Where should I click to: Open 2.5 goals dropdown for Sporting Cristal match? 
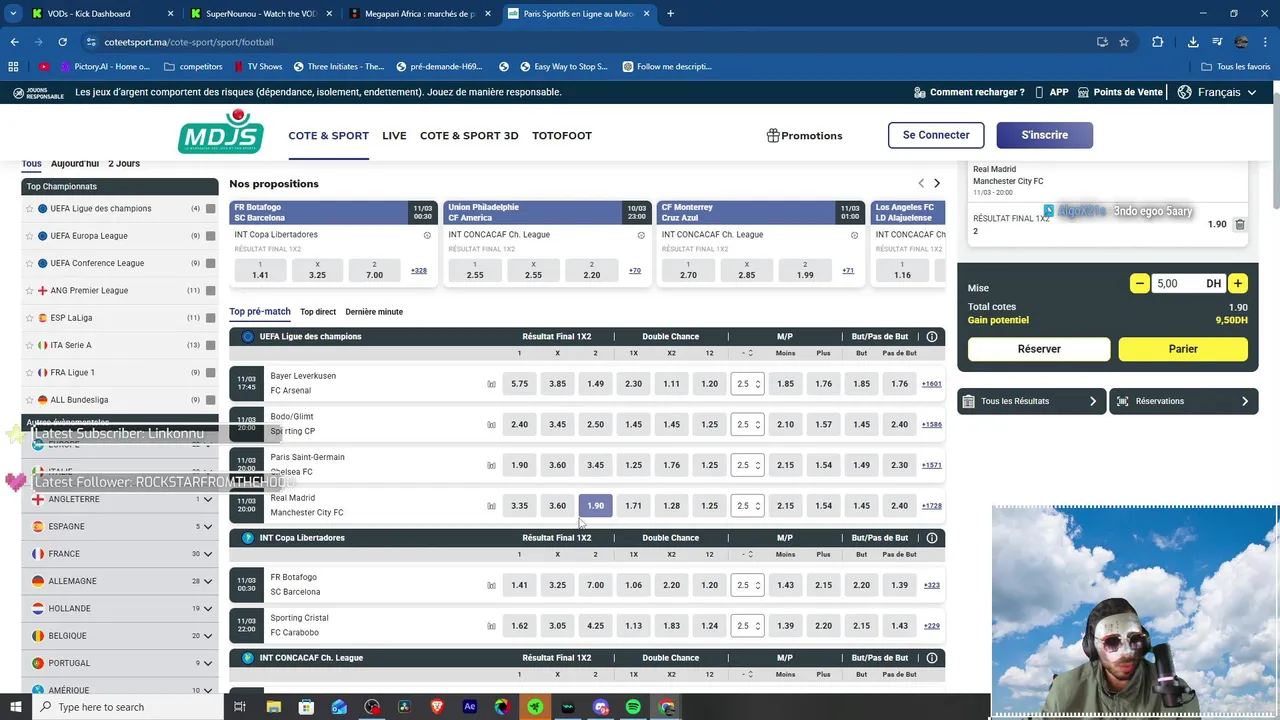(747, 626)
